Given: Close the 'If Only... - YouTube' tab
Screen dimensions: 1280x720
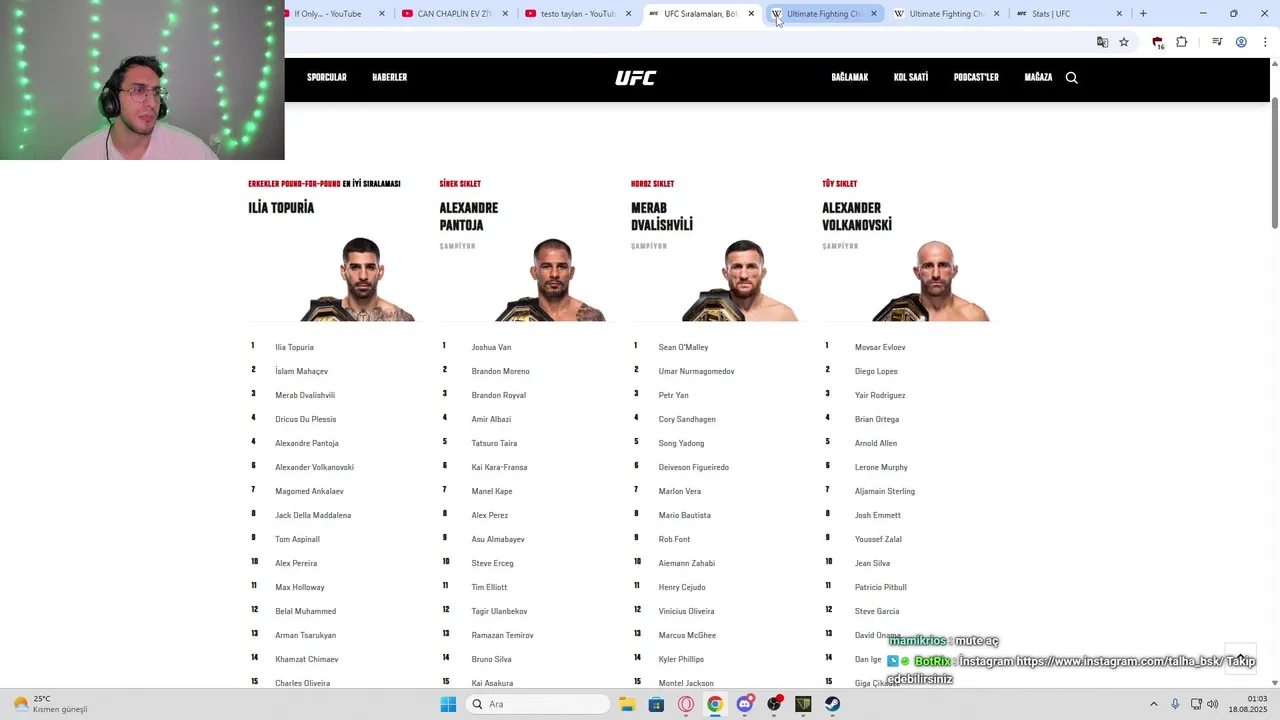Looking at the screenshot, I should 382,14.
